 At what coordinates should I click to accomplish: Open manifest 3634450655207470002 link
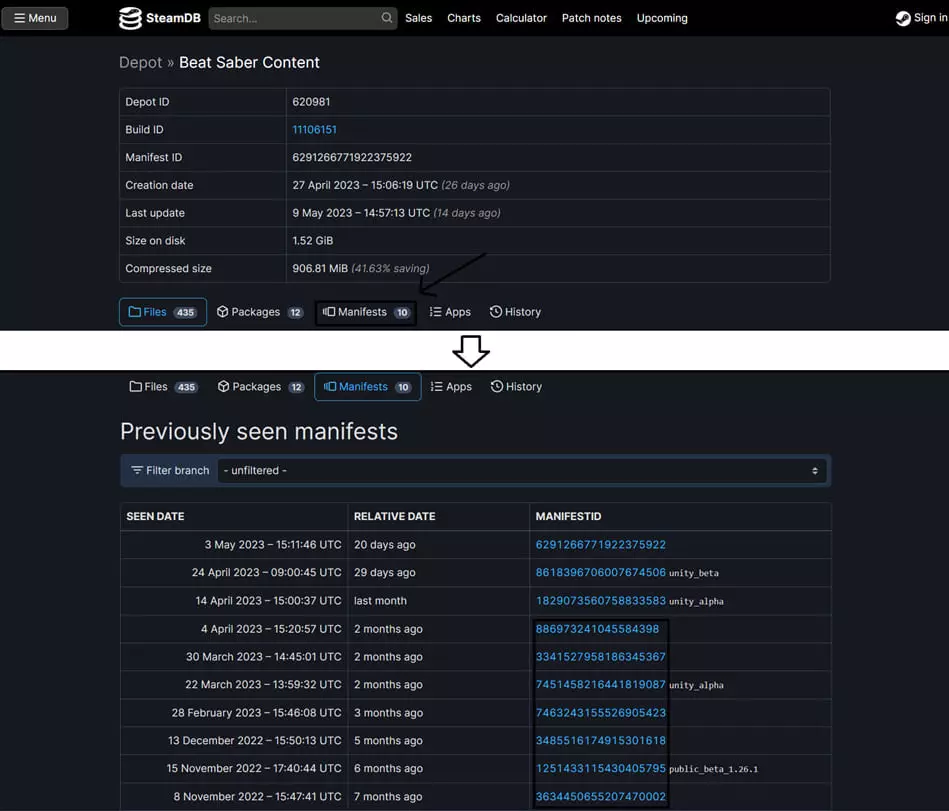click(600, 796)
